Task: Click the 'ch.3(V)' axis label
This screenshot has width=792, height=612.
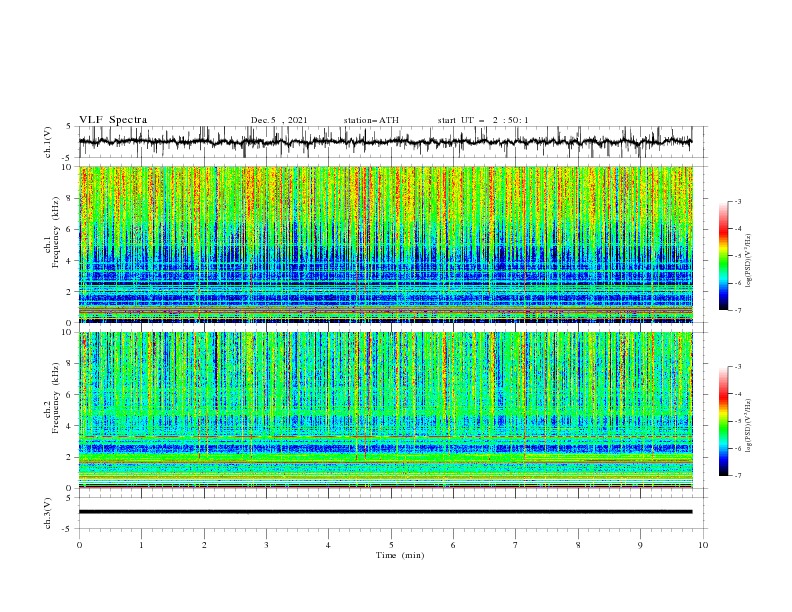Action: click(x=48, y=513)
